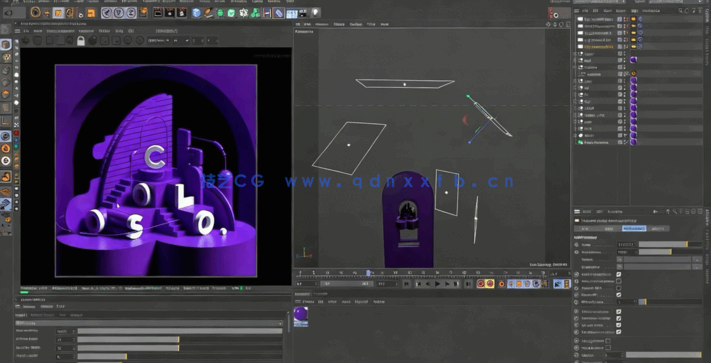Select the orange clock tag in Object Manager
Image resolution: width=711 pixels, height=363 pixels.
[x=633, y=73]
